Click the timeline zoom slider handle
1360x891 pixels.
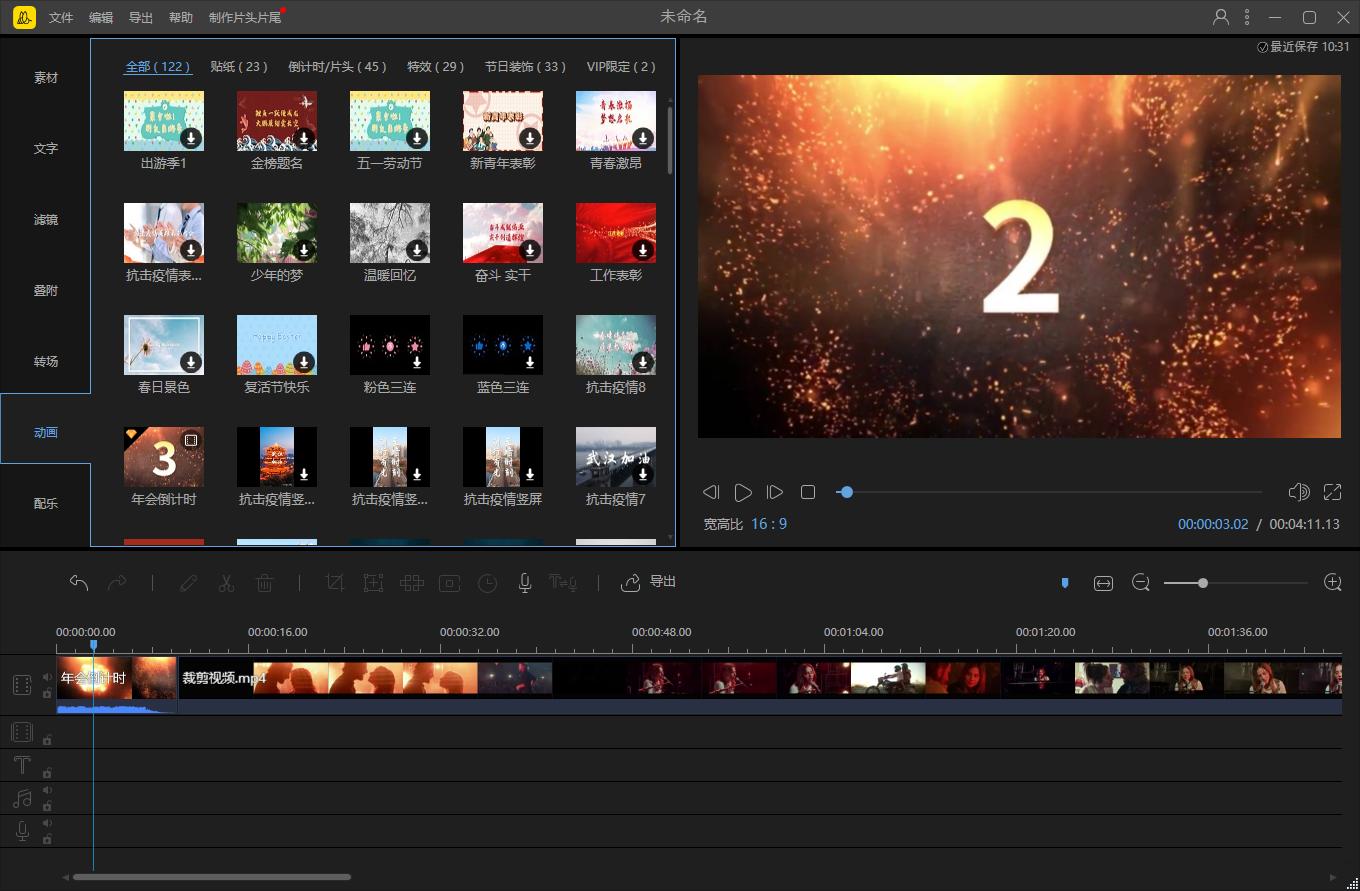pos(1203,583)
